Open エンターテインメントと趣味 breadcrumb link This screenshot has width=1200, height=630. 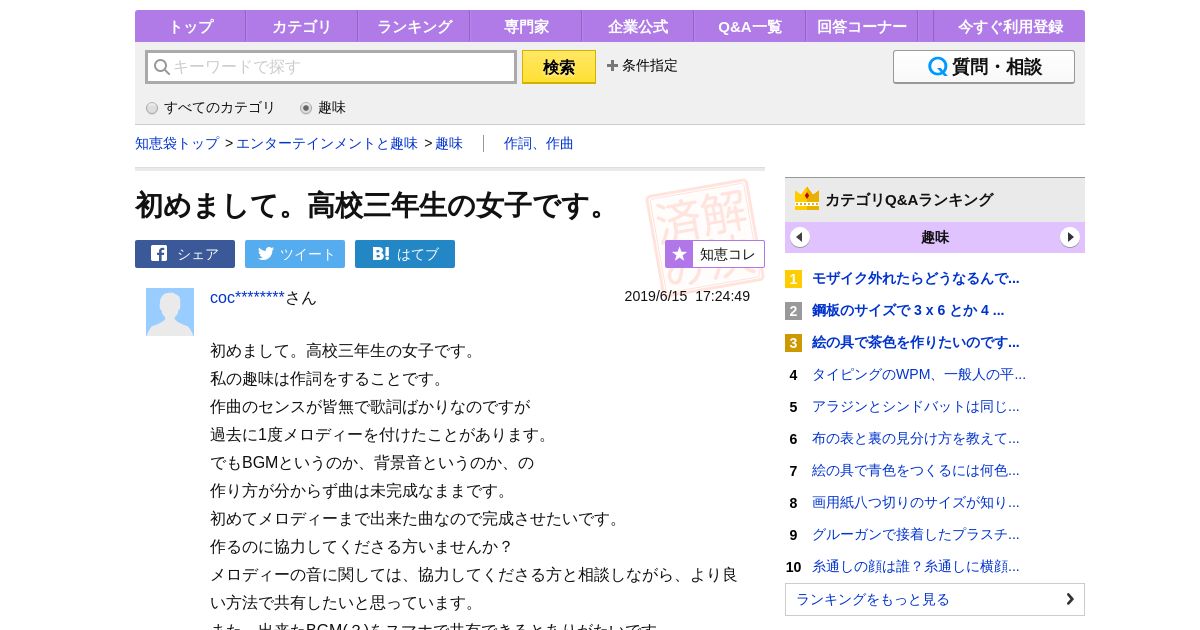(x=327, y=143)
